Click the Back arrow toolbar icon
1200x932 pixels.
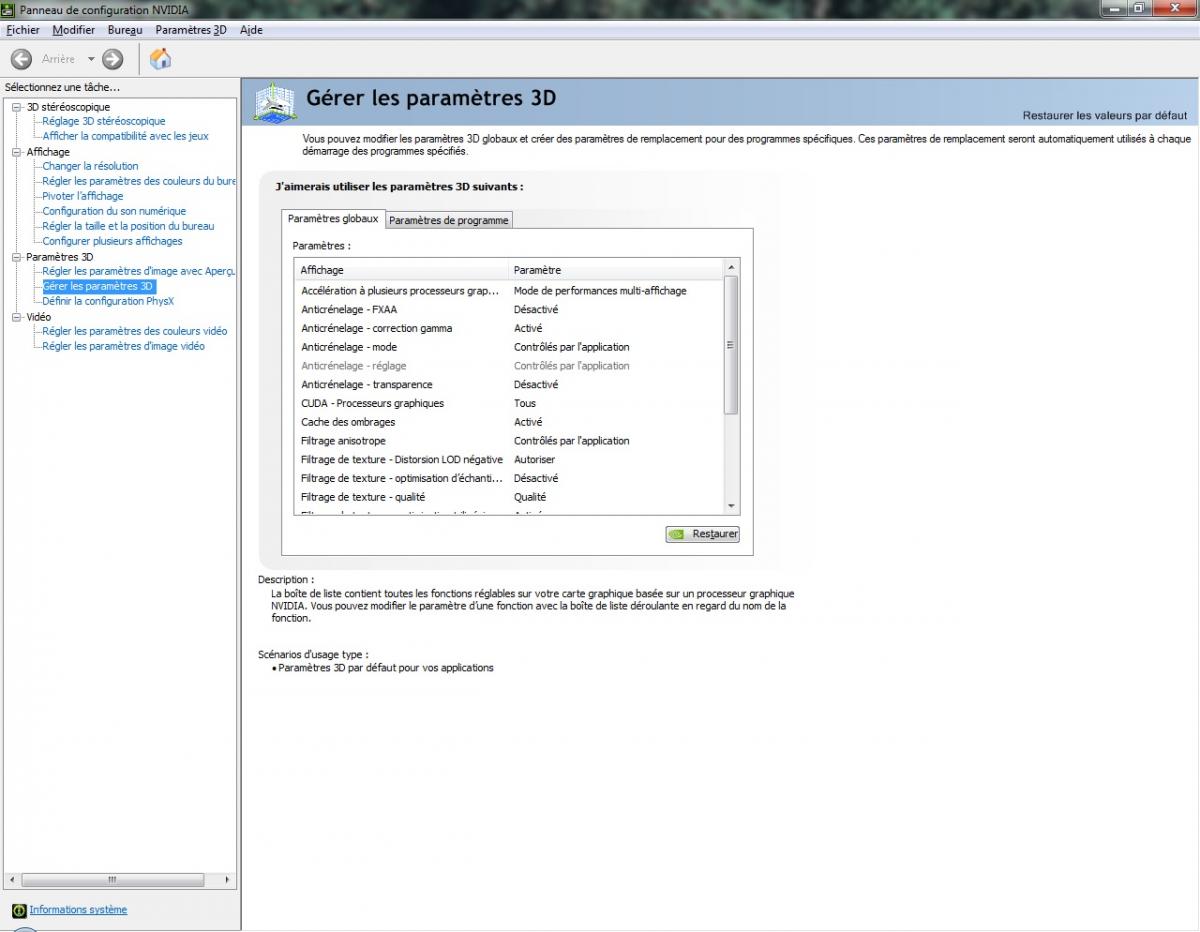[x=22, y=59]
